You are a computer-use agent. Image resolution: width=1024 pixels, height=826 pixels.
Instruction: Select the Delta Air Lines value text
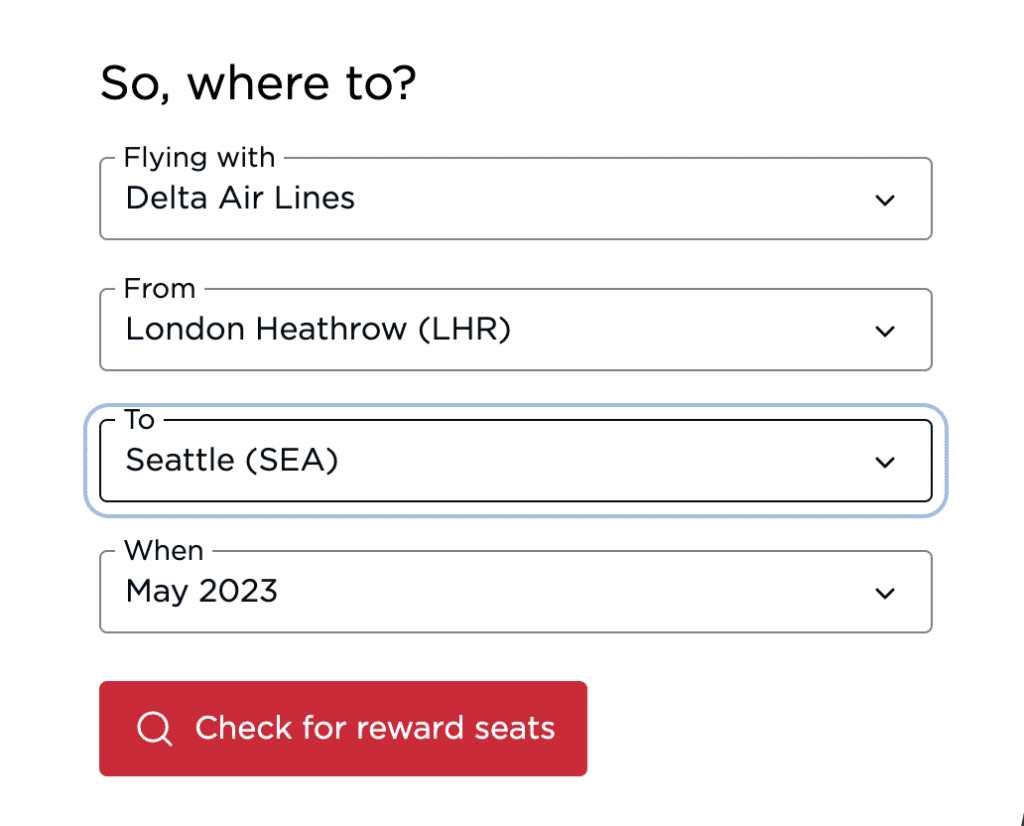click(240, 198)
